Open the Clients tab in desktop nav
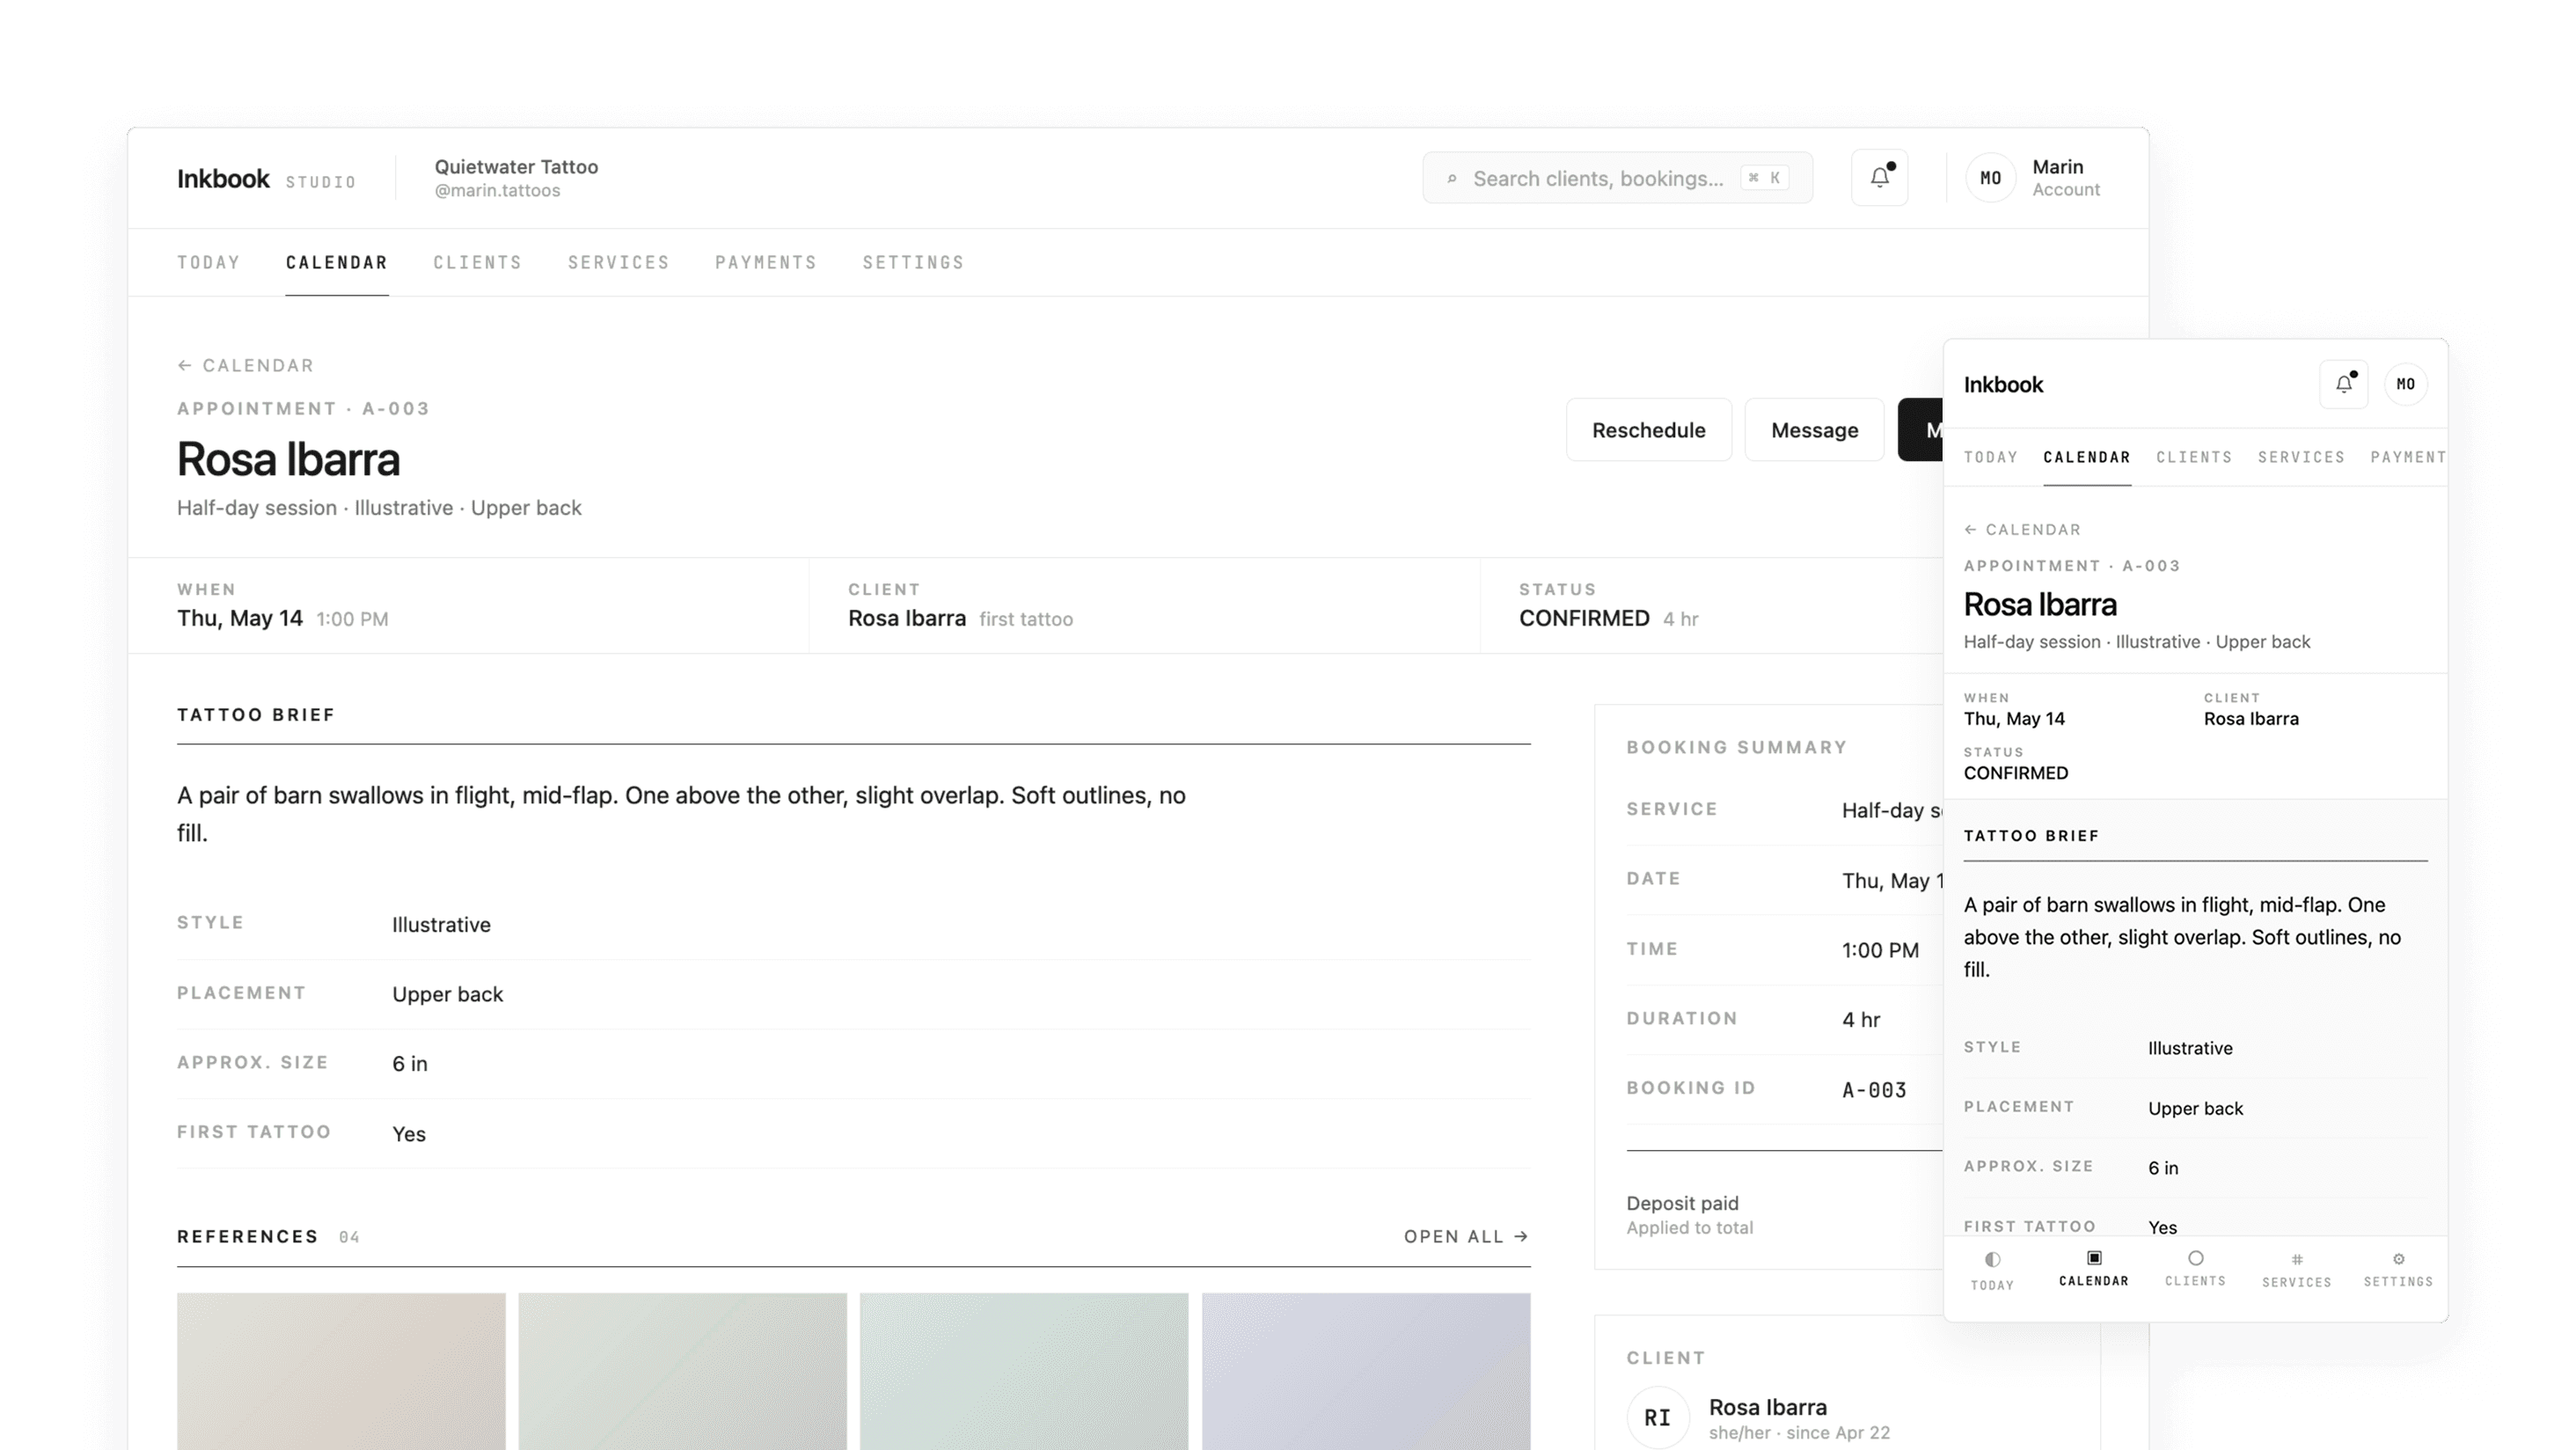 click(x=478, y=262)
